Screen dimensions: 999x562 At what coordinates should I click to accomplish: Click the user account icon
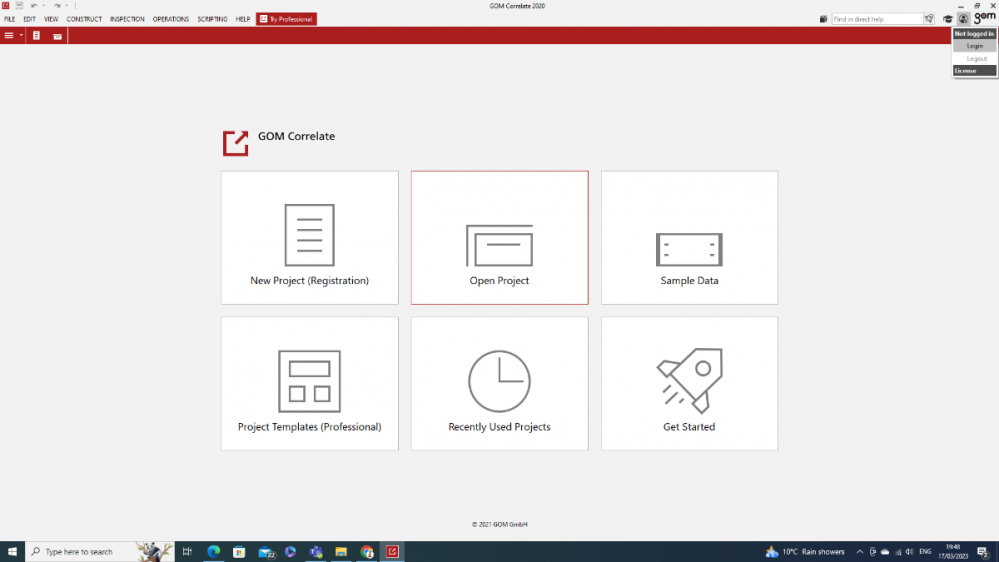(x=963, y=19)
